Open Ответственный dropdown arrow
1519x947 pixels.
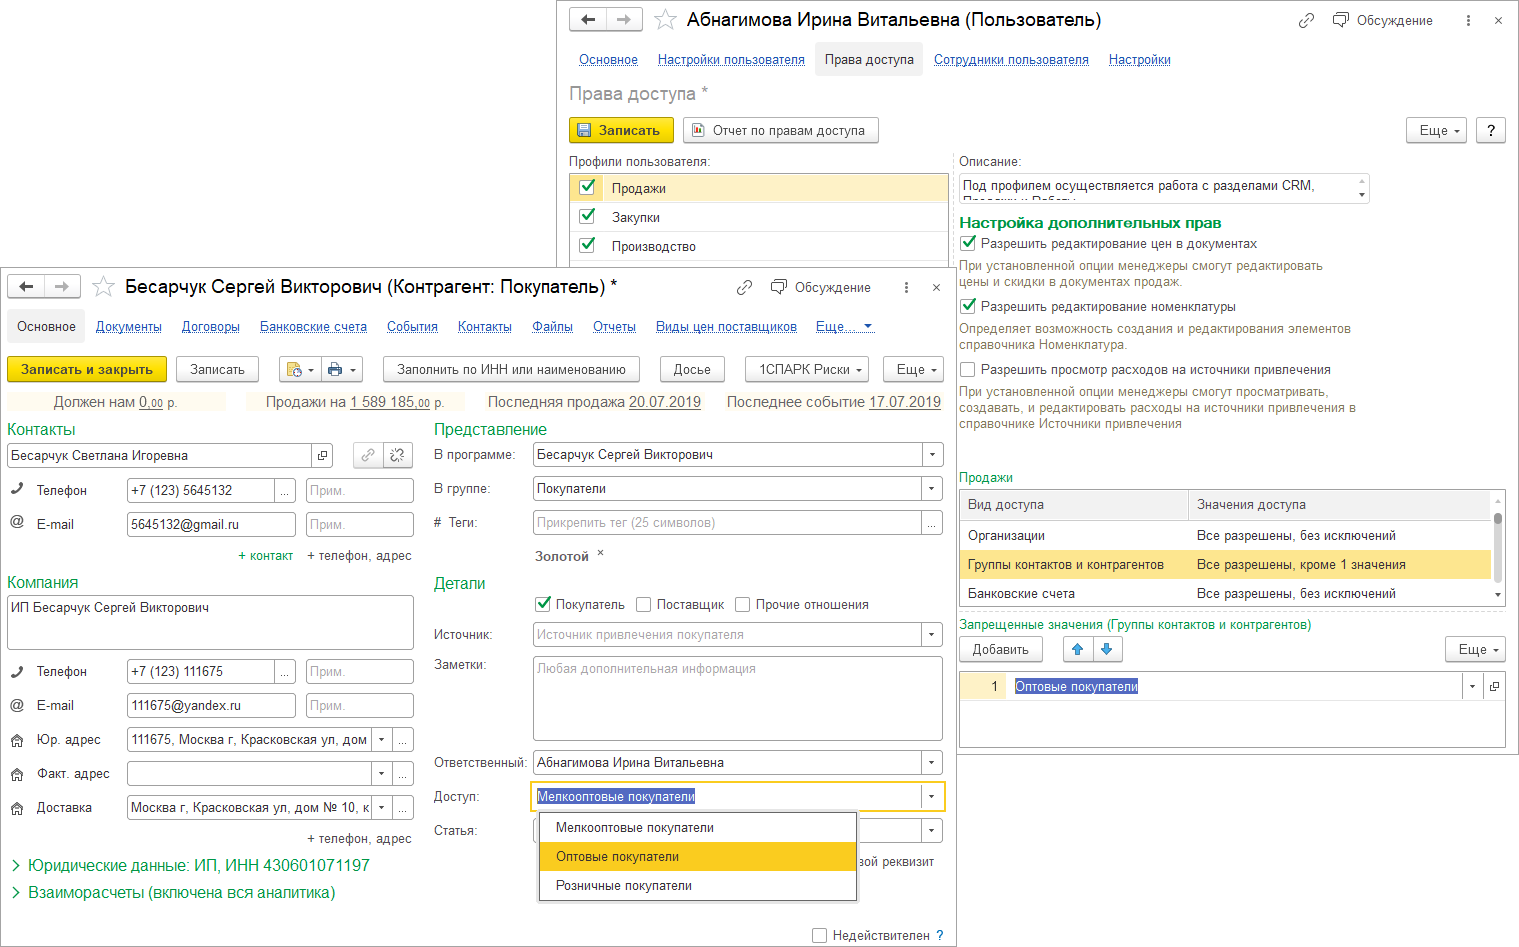pyautogui.click(x=932, y=762)
